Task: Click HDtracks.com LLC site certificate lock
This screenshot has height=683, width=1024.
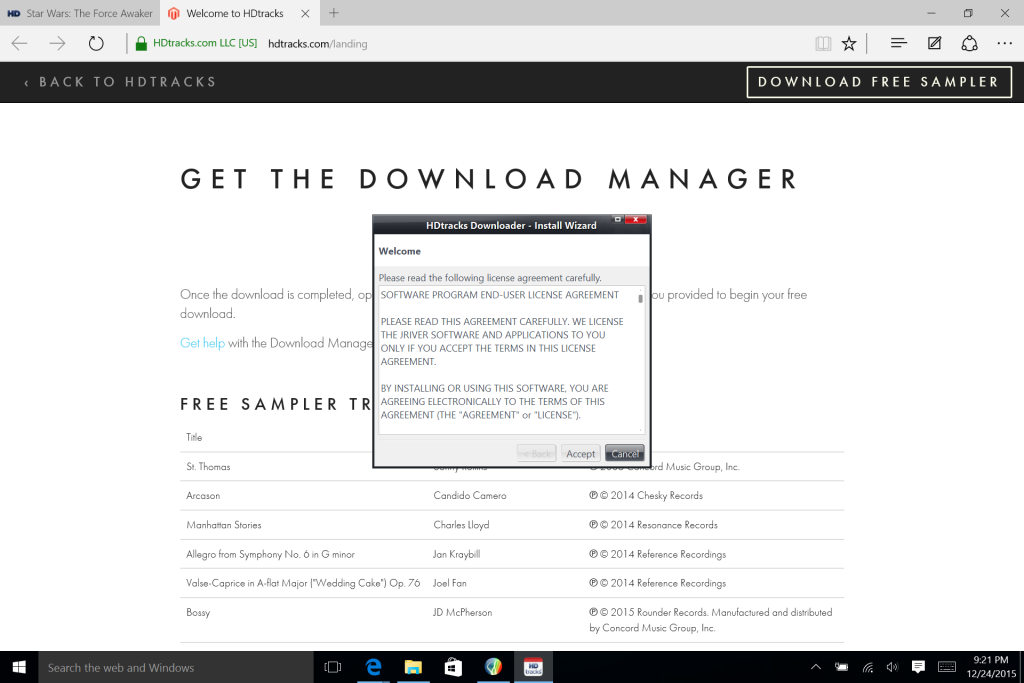Action: tap(141, 44)
